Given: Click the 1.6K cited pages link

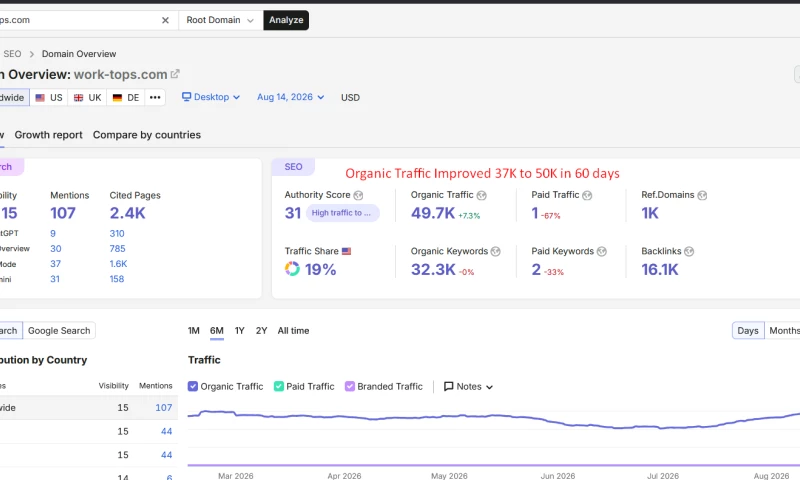Looking at the screenshot, I should click(118, 264).
